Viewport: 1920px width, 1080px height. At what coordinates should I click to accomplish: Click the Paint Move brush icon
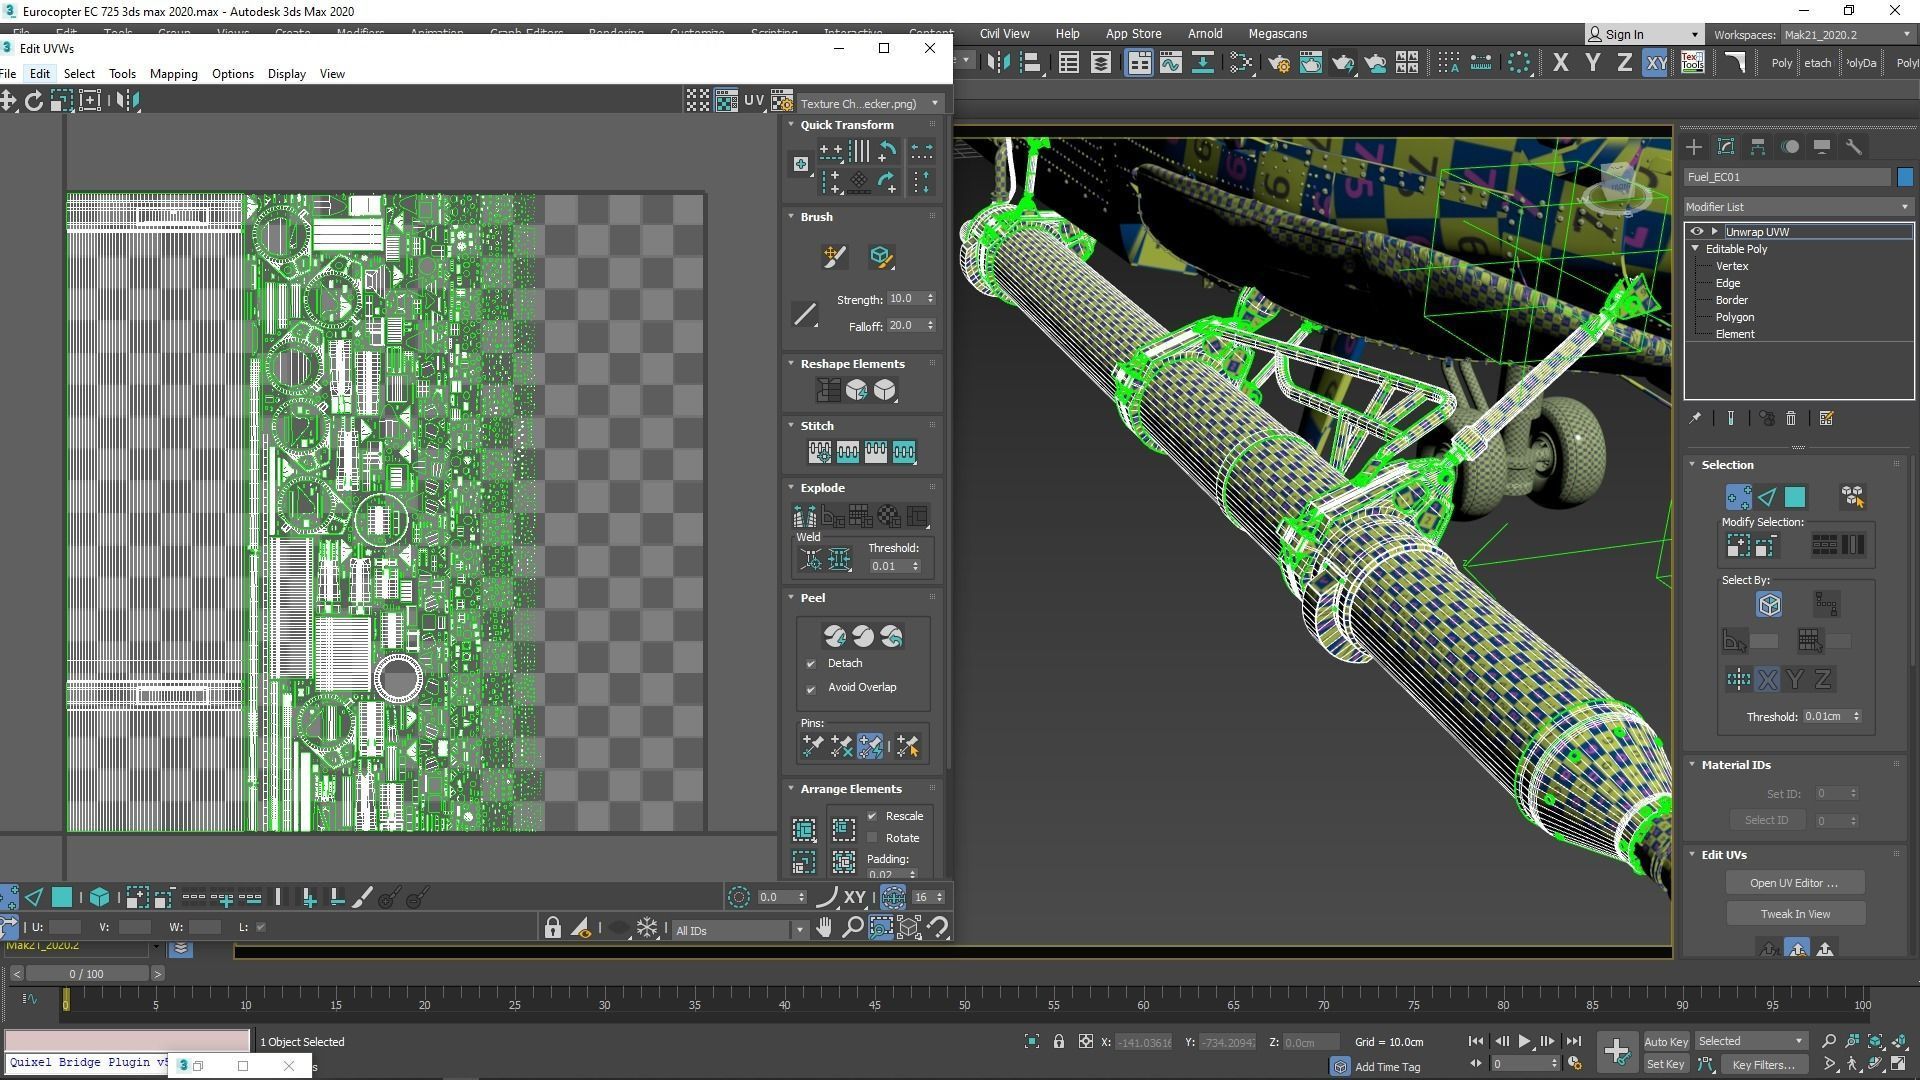tap(834, 257)
